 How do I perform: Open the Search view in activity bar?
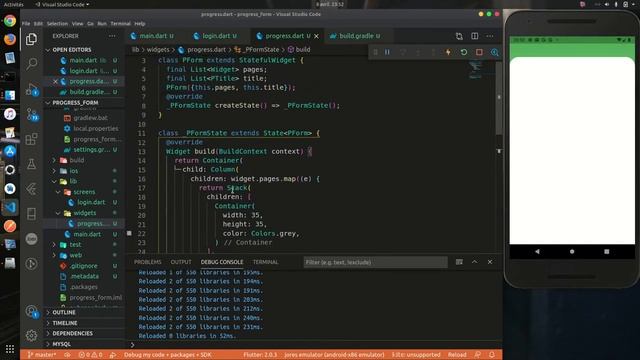point(31,64)
